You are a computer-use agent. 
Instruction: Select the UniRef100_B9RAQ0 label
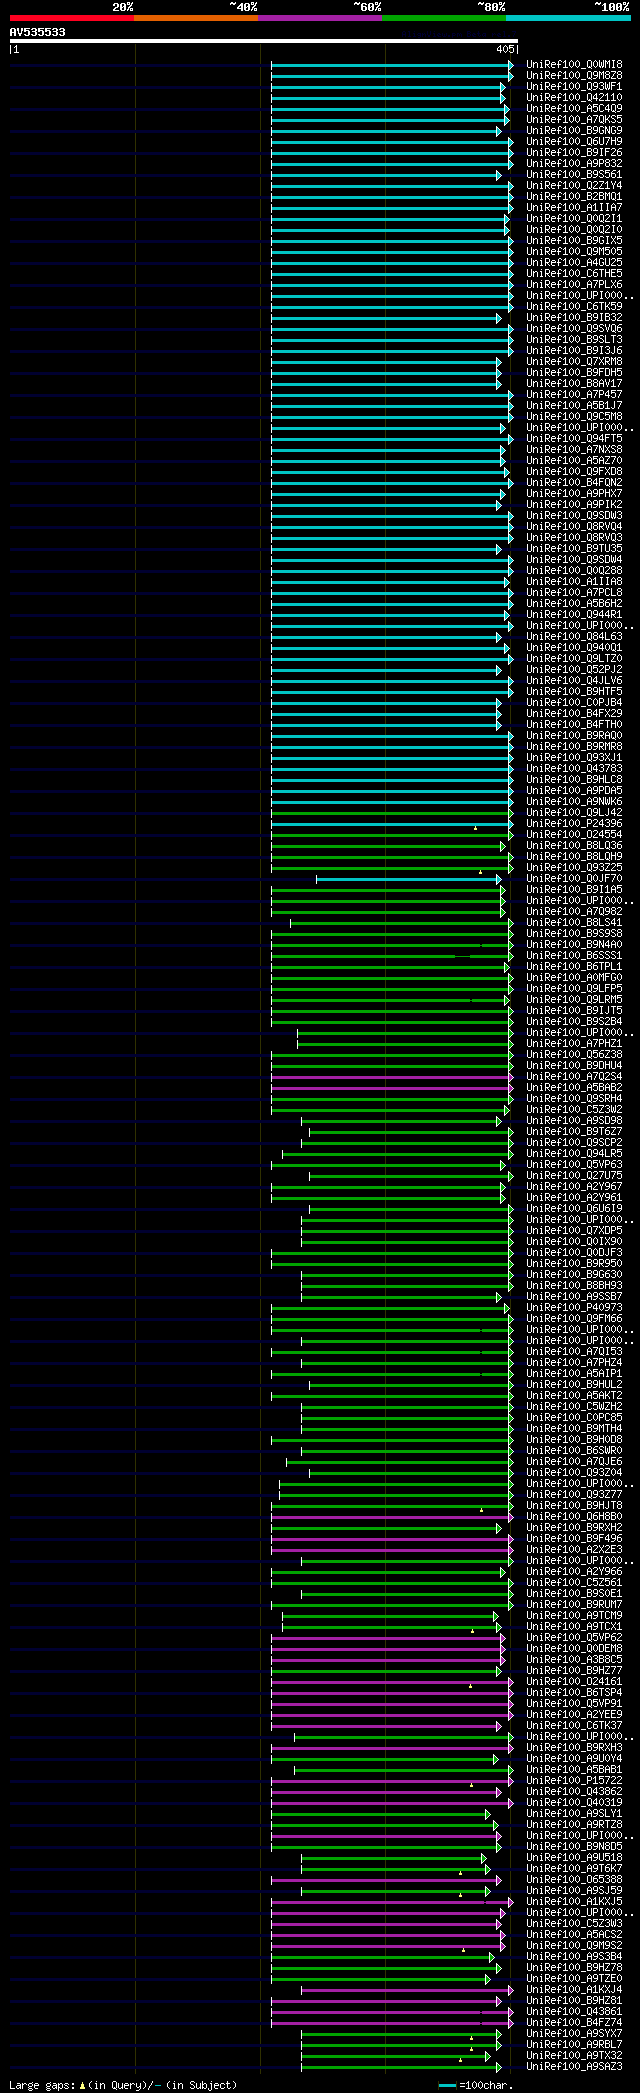[x=574, y=736]
